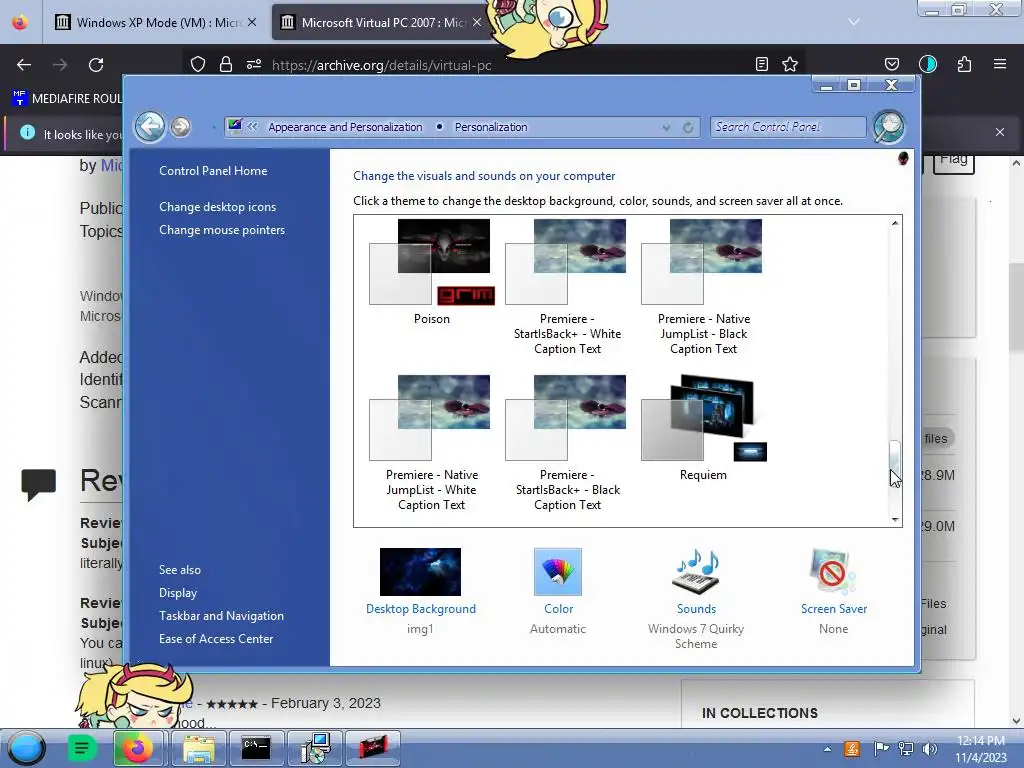Click the Firefox account/profile circle icon
1024x768 pixels.
pos(928,64)
